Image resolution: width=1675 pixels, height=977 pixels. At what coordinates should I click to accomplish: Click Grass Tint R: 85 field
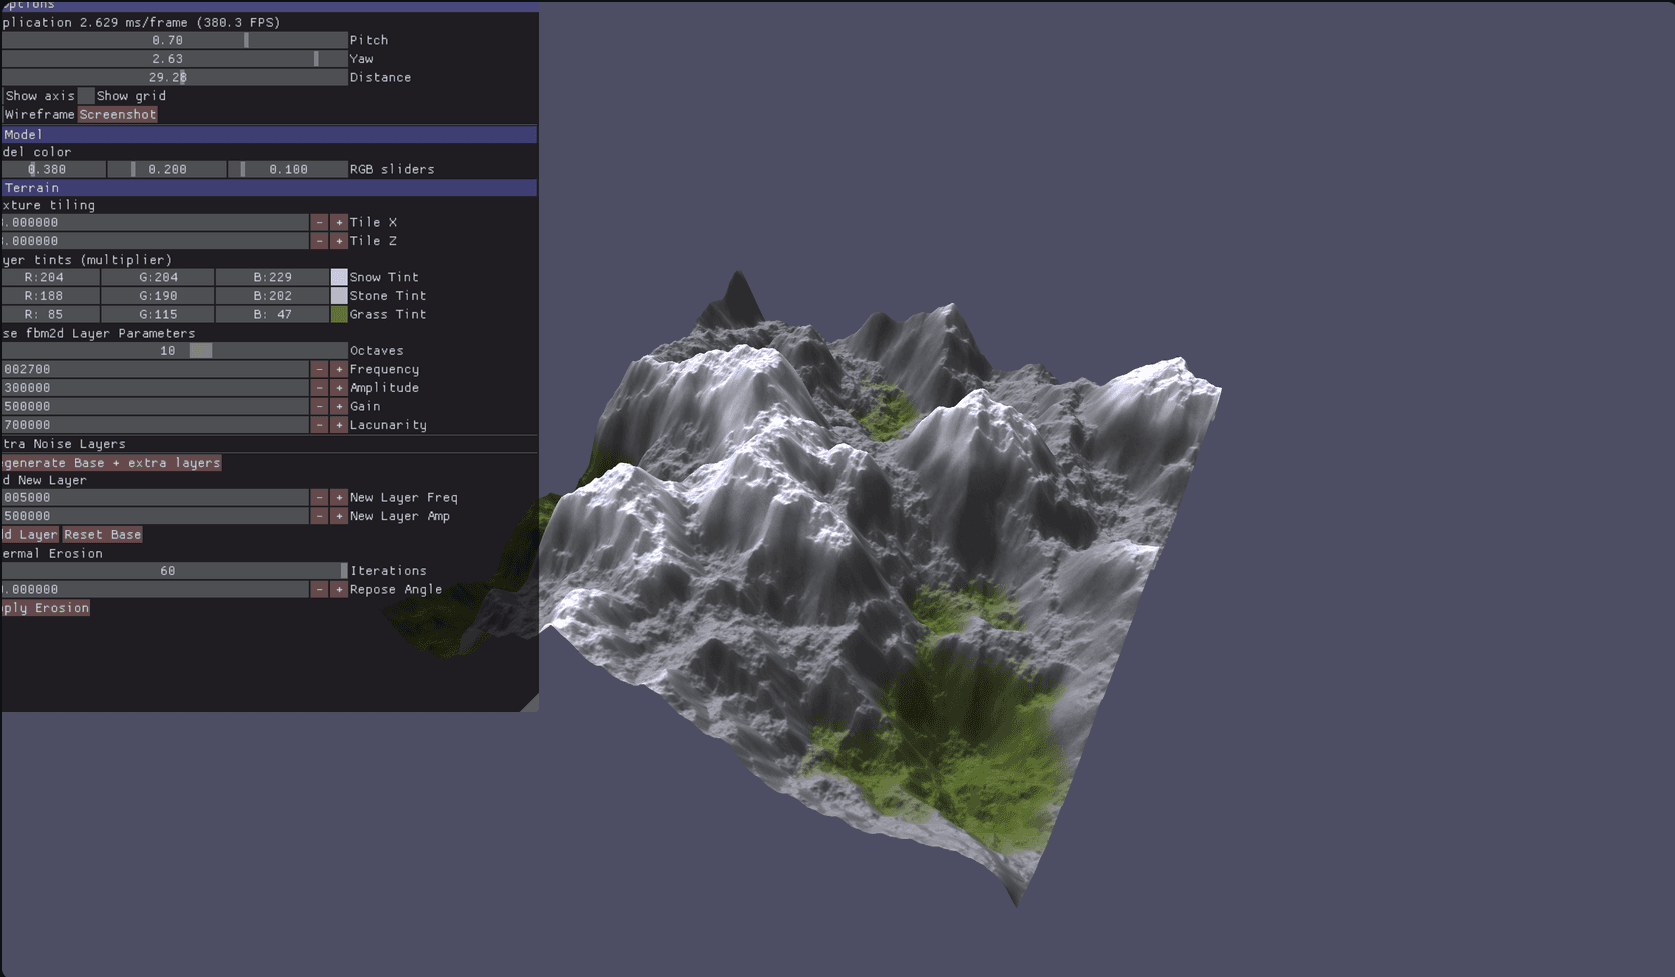(x=50, y=314)
